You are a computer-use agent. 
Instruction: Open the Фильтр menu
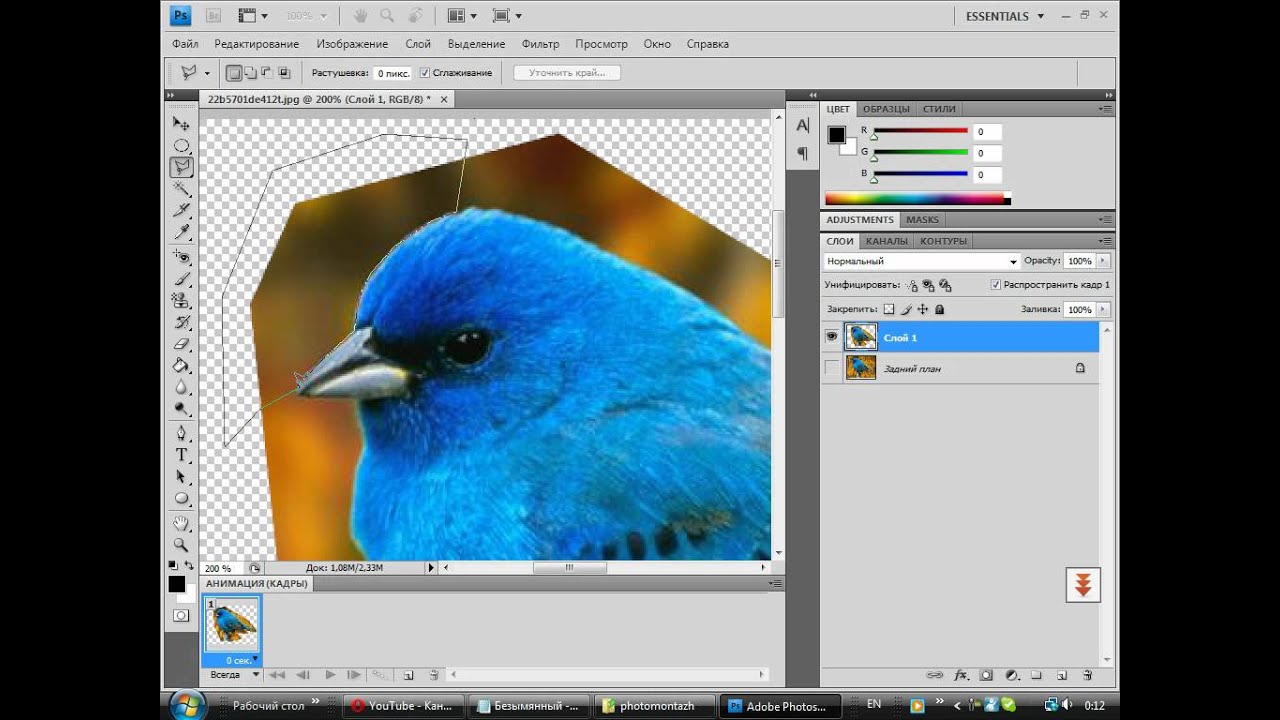[540, 44]
